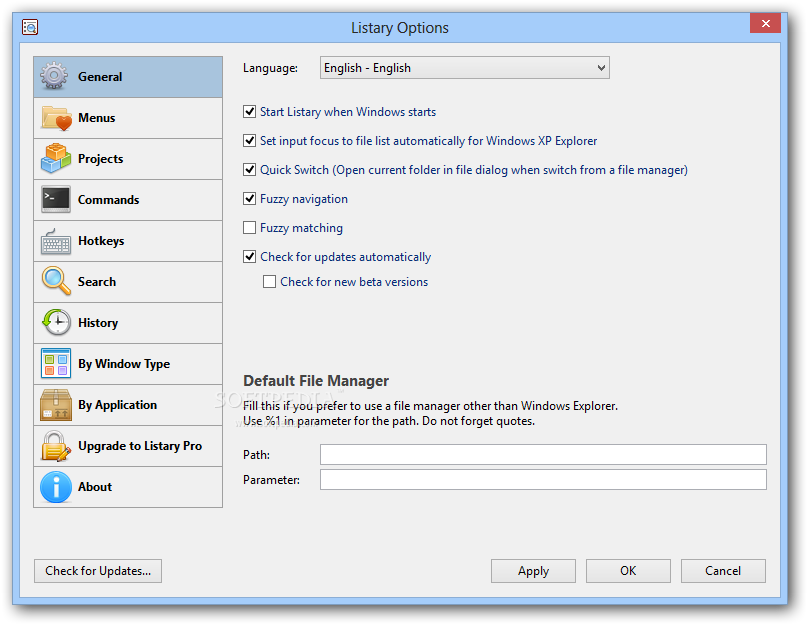
Task: Click the magnifying glass Search icon
Action: coord(55,282)
